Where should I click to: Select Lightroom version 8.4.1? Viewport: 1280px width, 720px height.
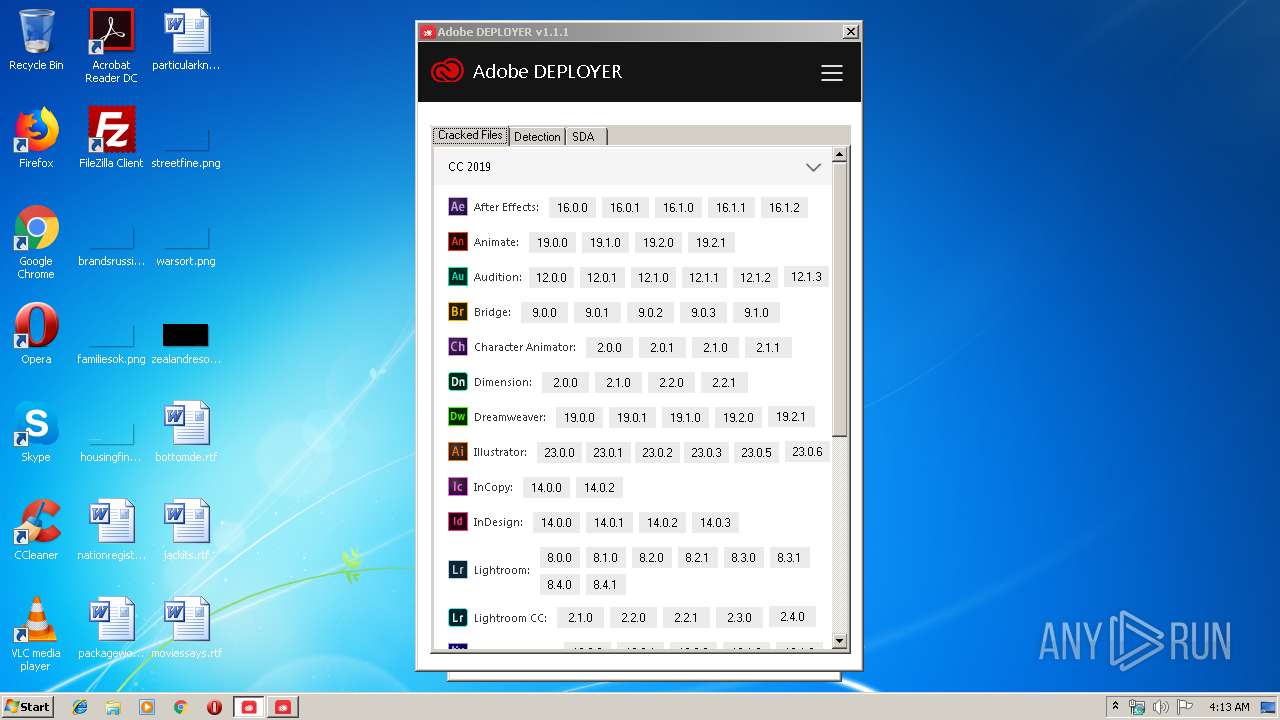[x=605, y=584]
